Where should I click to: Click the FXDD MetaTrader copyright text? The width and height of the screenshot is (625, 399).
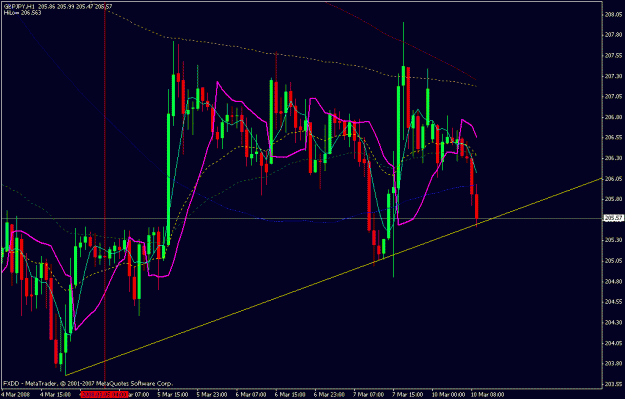coord(88,384)
